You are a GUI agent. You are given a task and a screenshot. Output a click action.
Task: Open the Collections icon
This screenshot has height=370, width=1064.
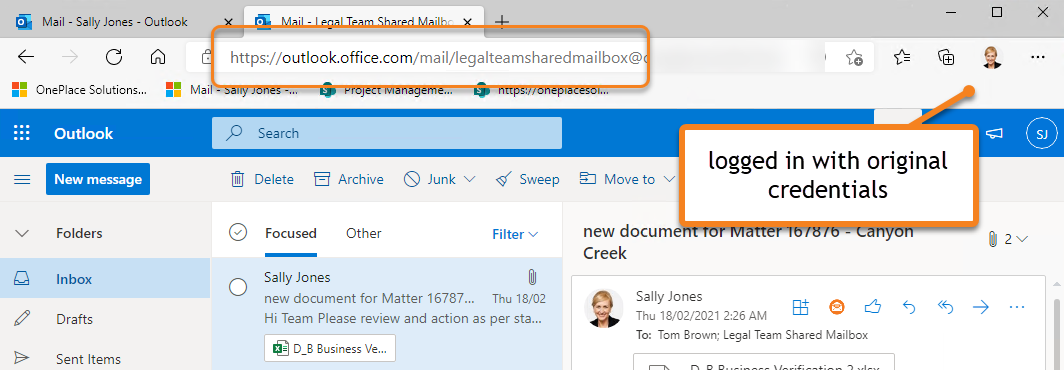(946, 58)
